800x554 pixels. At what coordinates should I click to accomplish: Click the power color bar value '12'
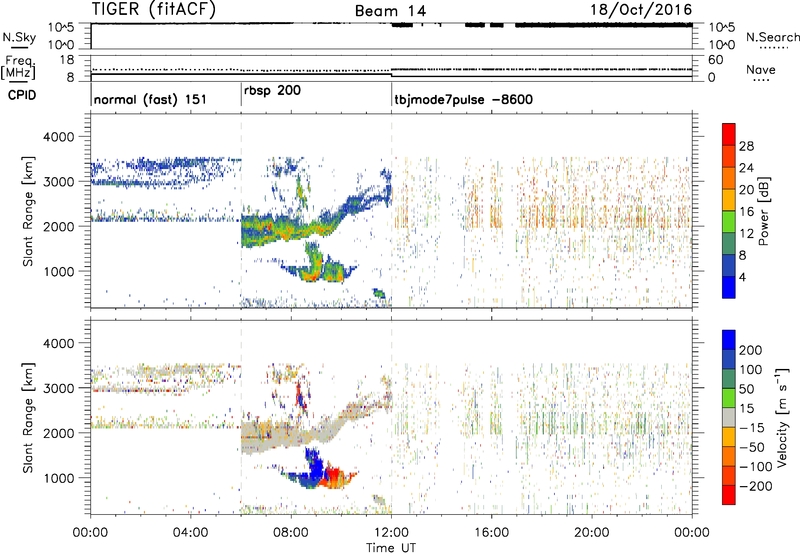tap(746, 234)
